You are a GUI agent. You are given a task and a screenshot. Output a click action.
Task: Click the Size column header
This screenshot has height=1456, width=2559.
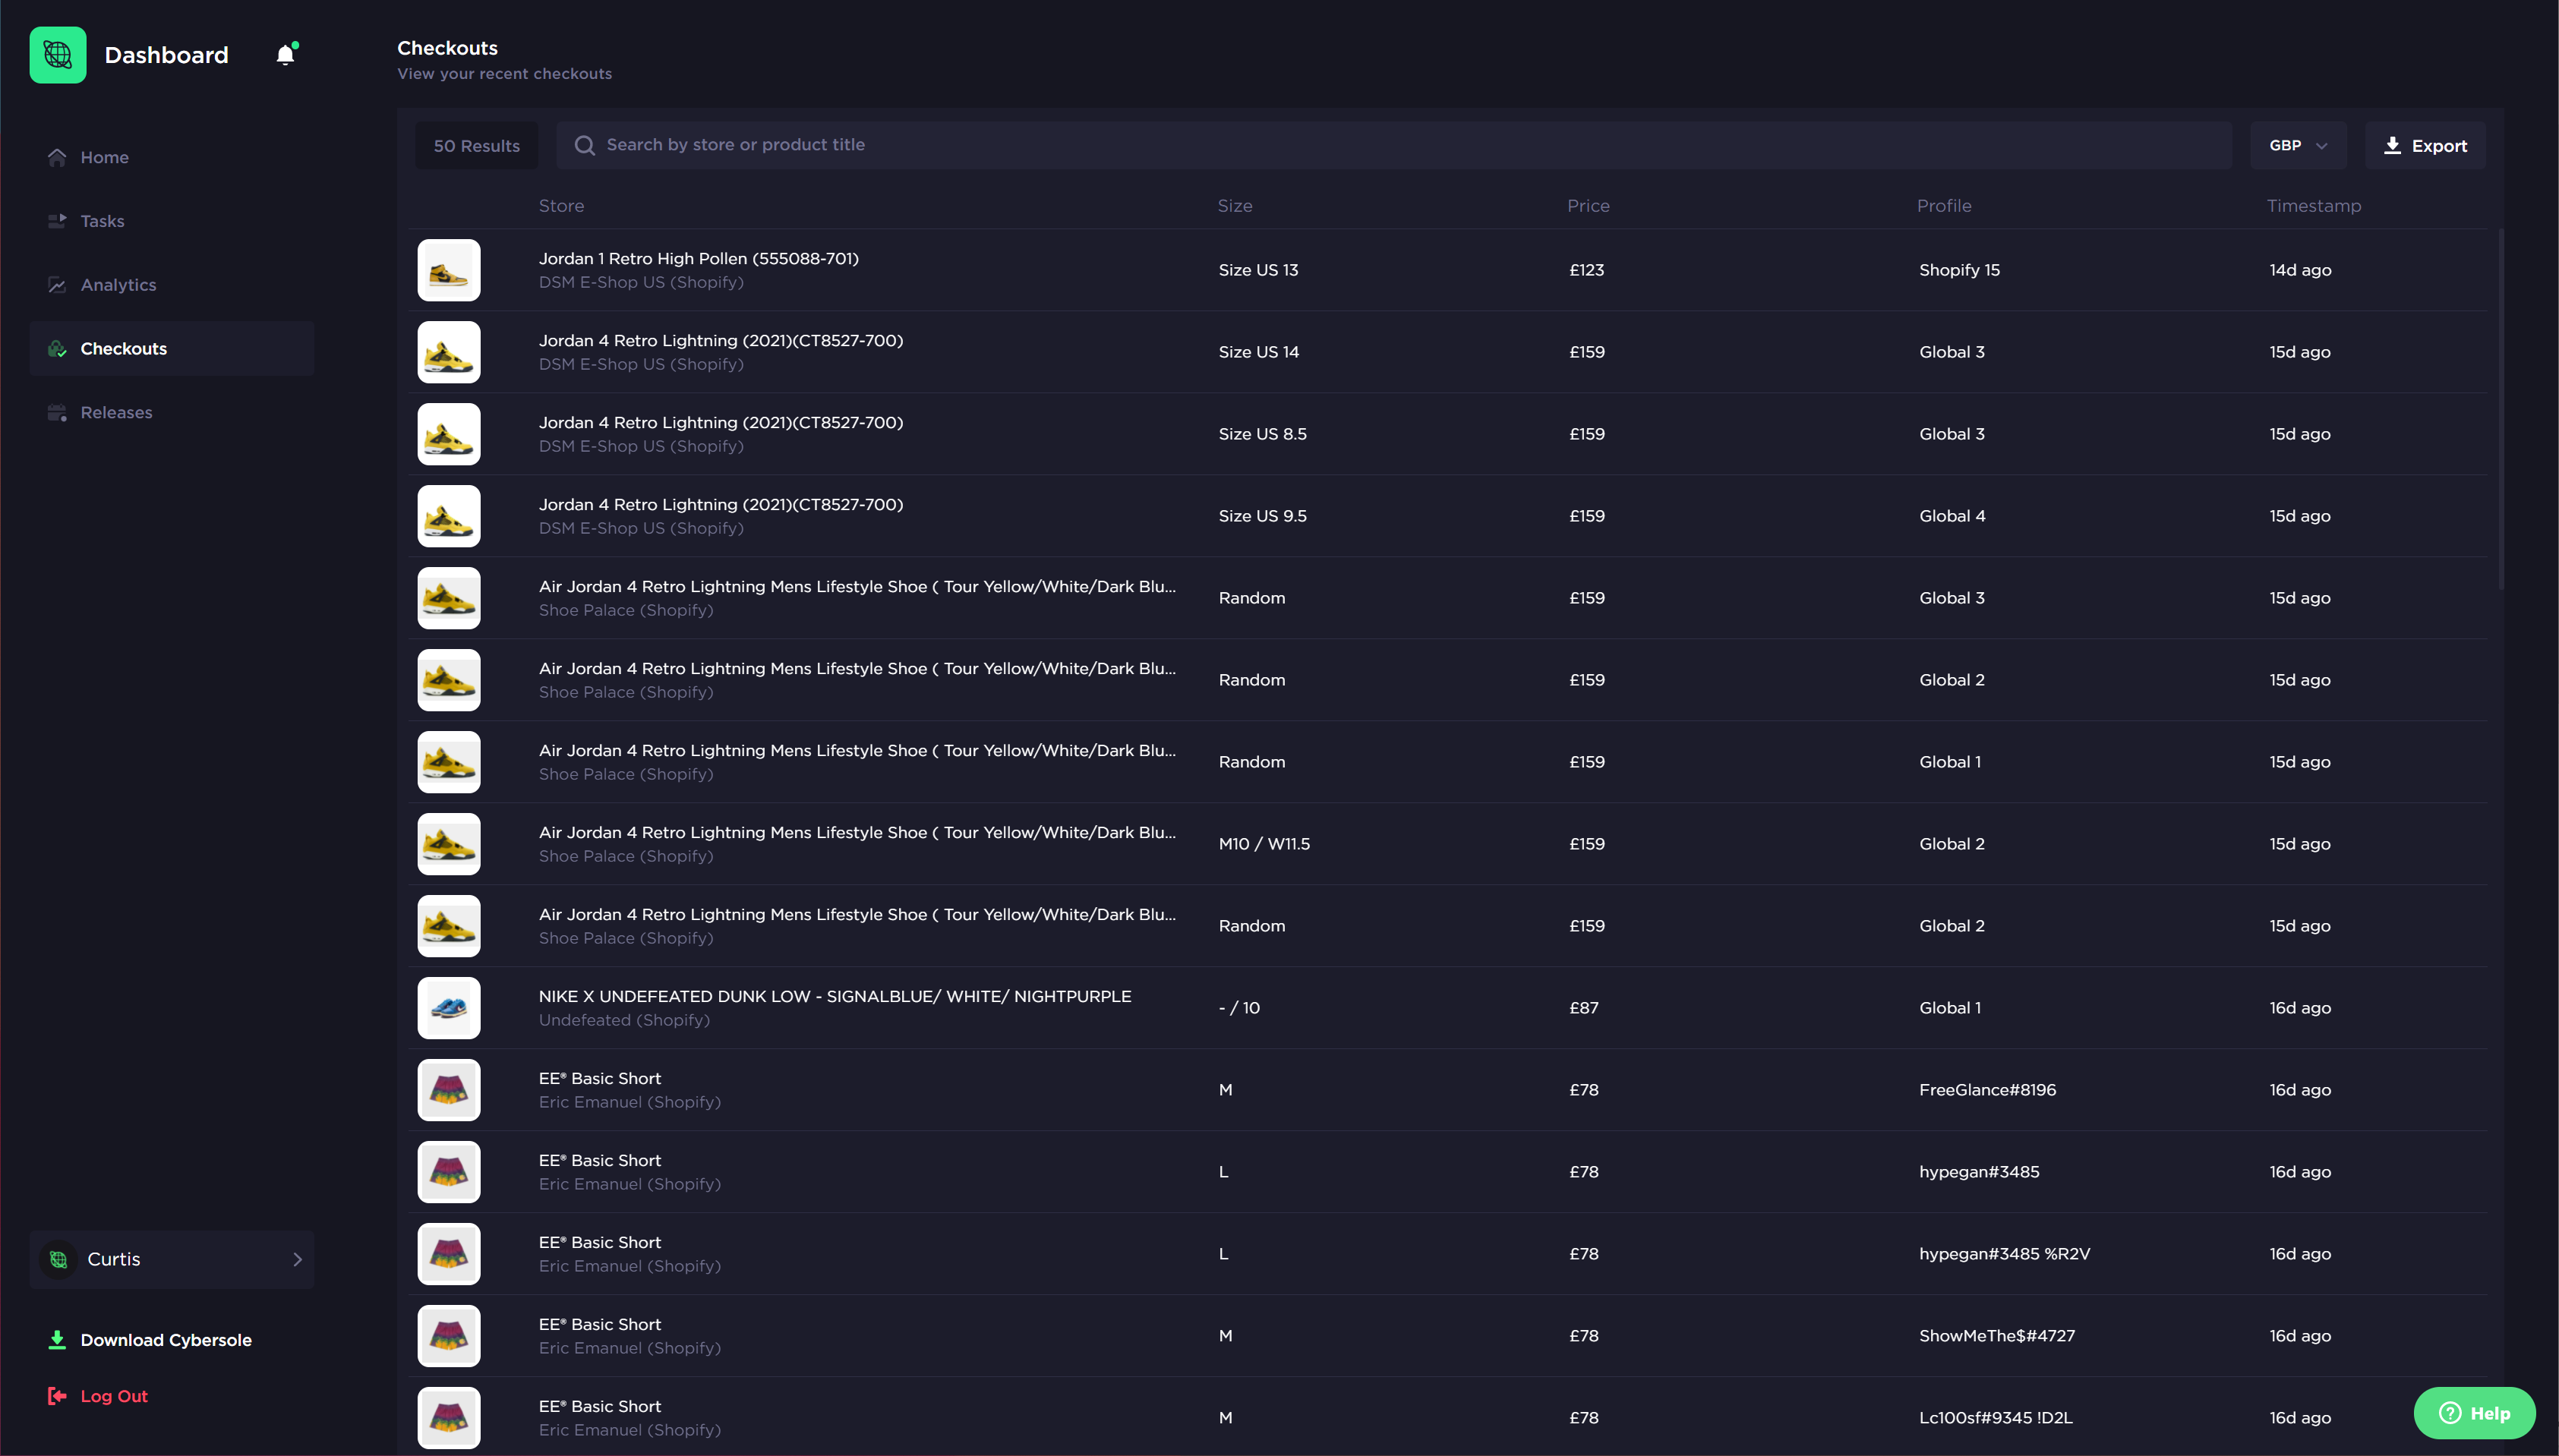tap(1235, 205)
